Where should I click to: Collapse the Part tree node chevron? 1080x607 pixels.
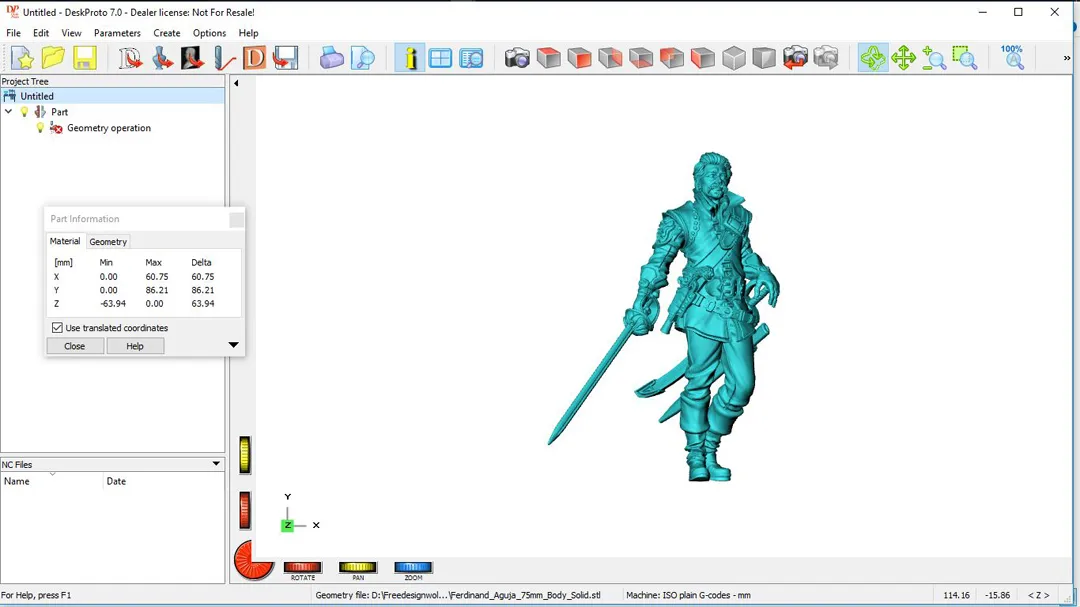[8, 112]
